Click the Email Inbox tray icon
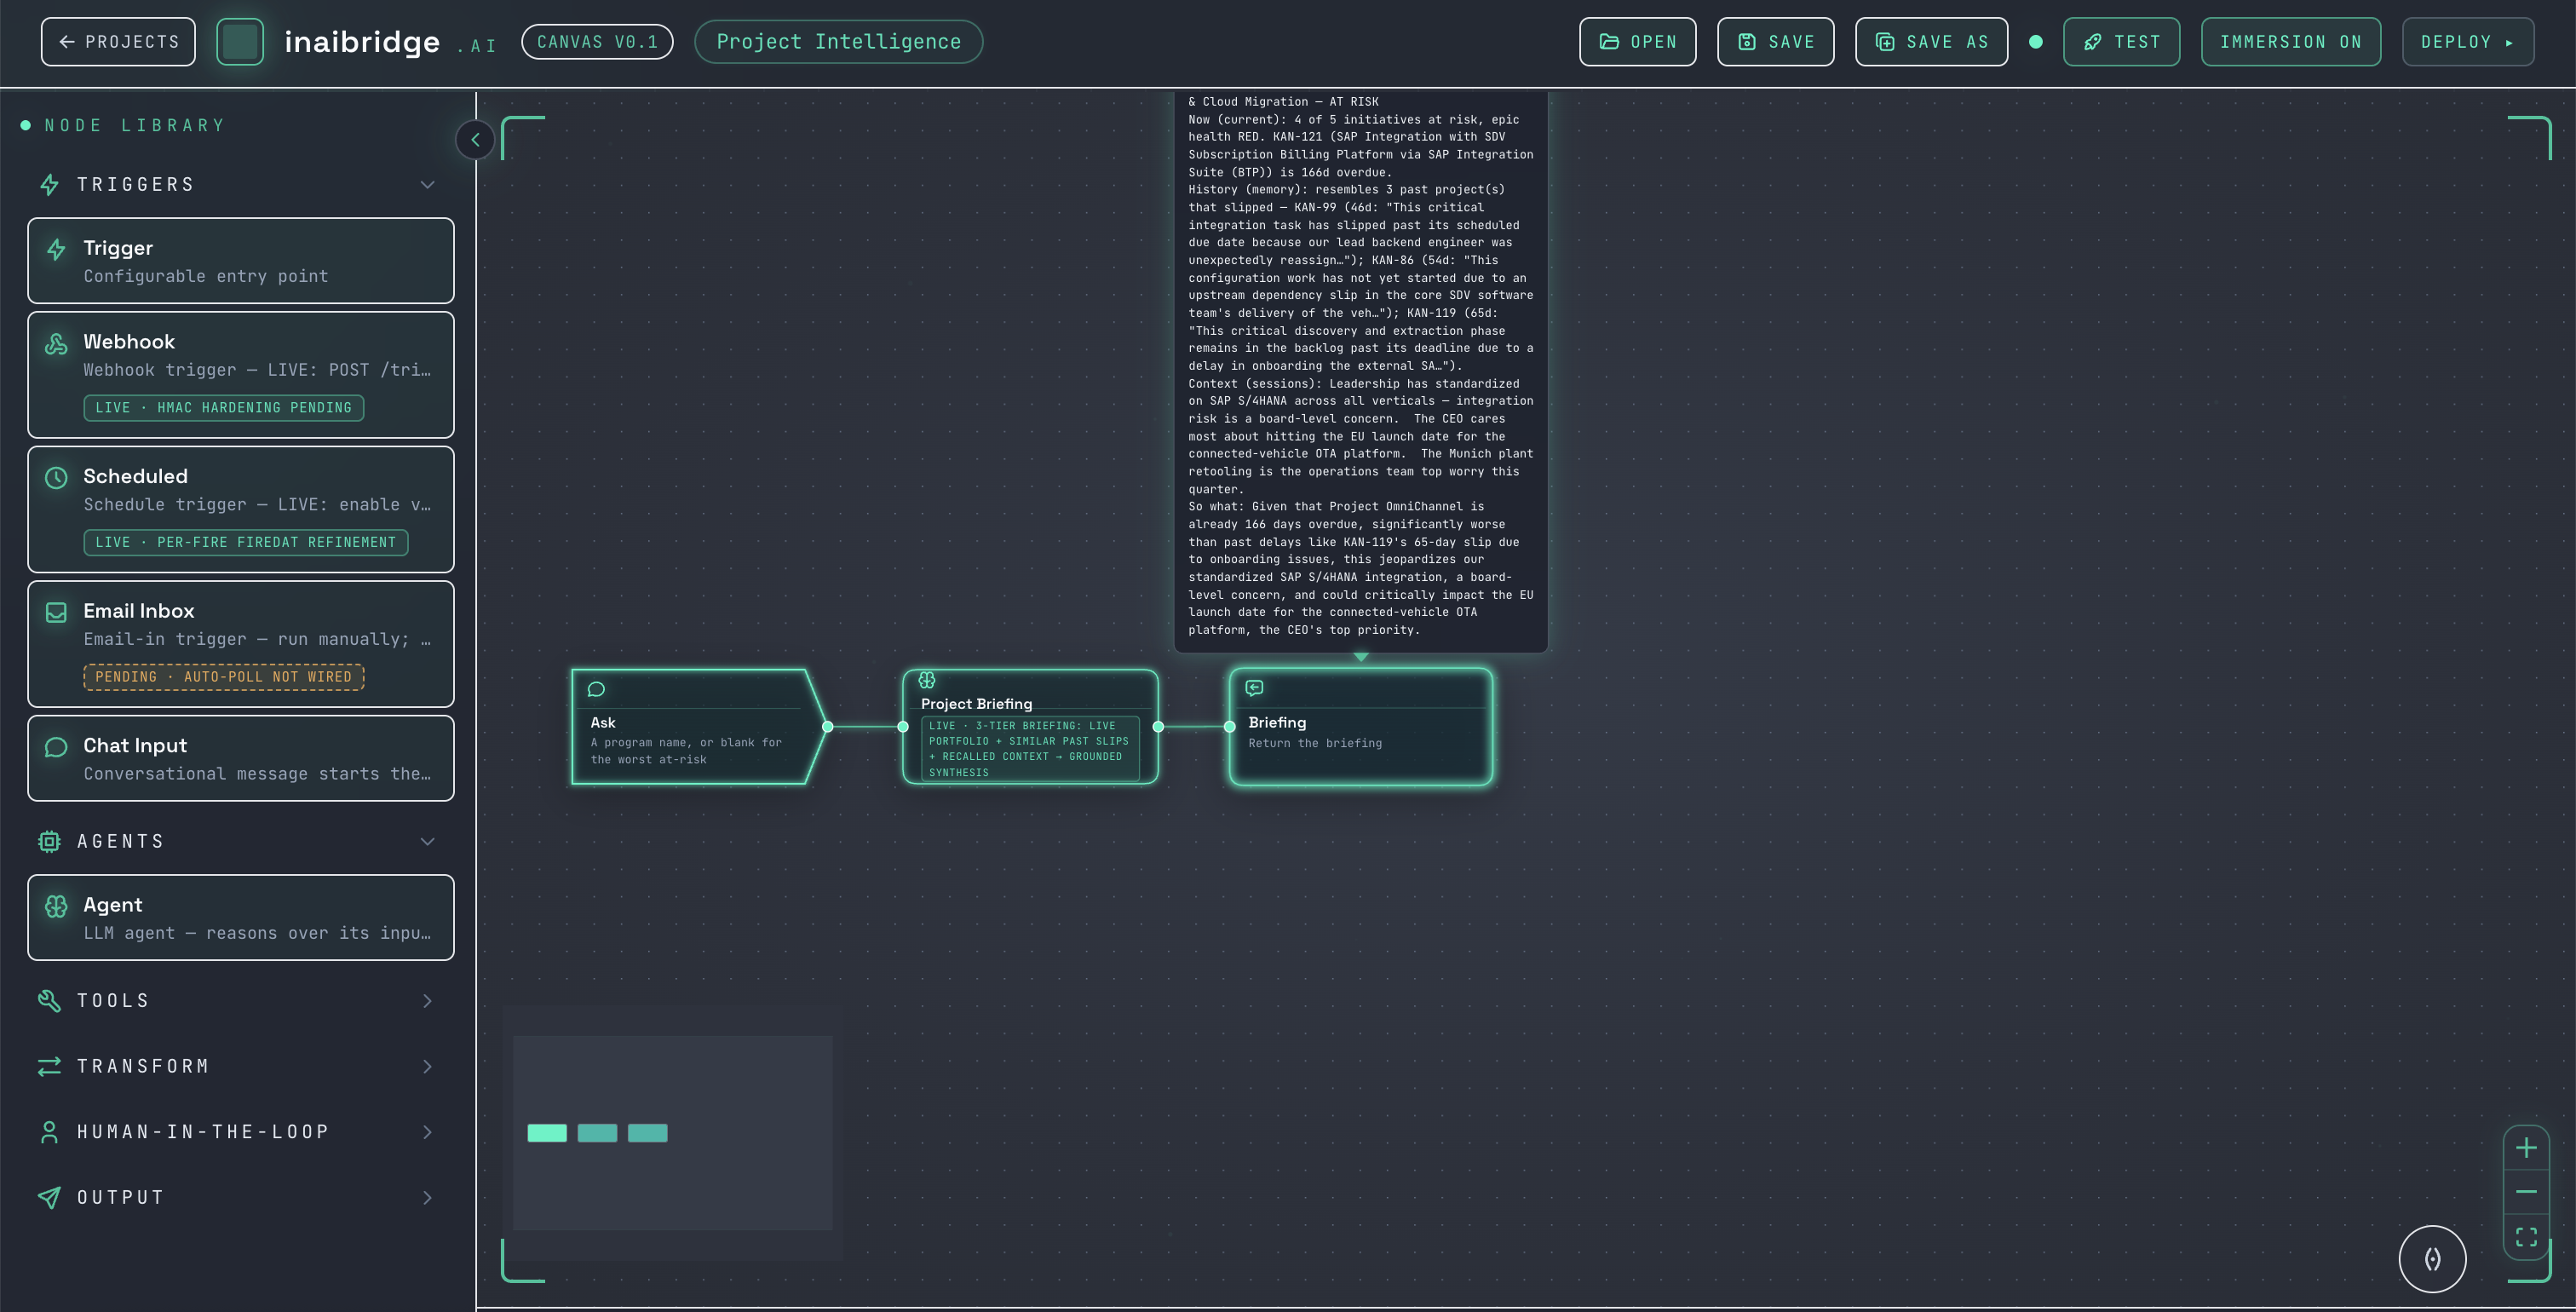This screenshot has height=1312, width=2576. tap(56, 612)
